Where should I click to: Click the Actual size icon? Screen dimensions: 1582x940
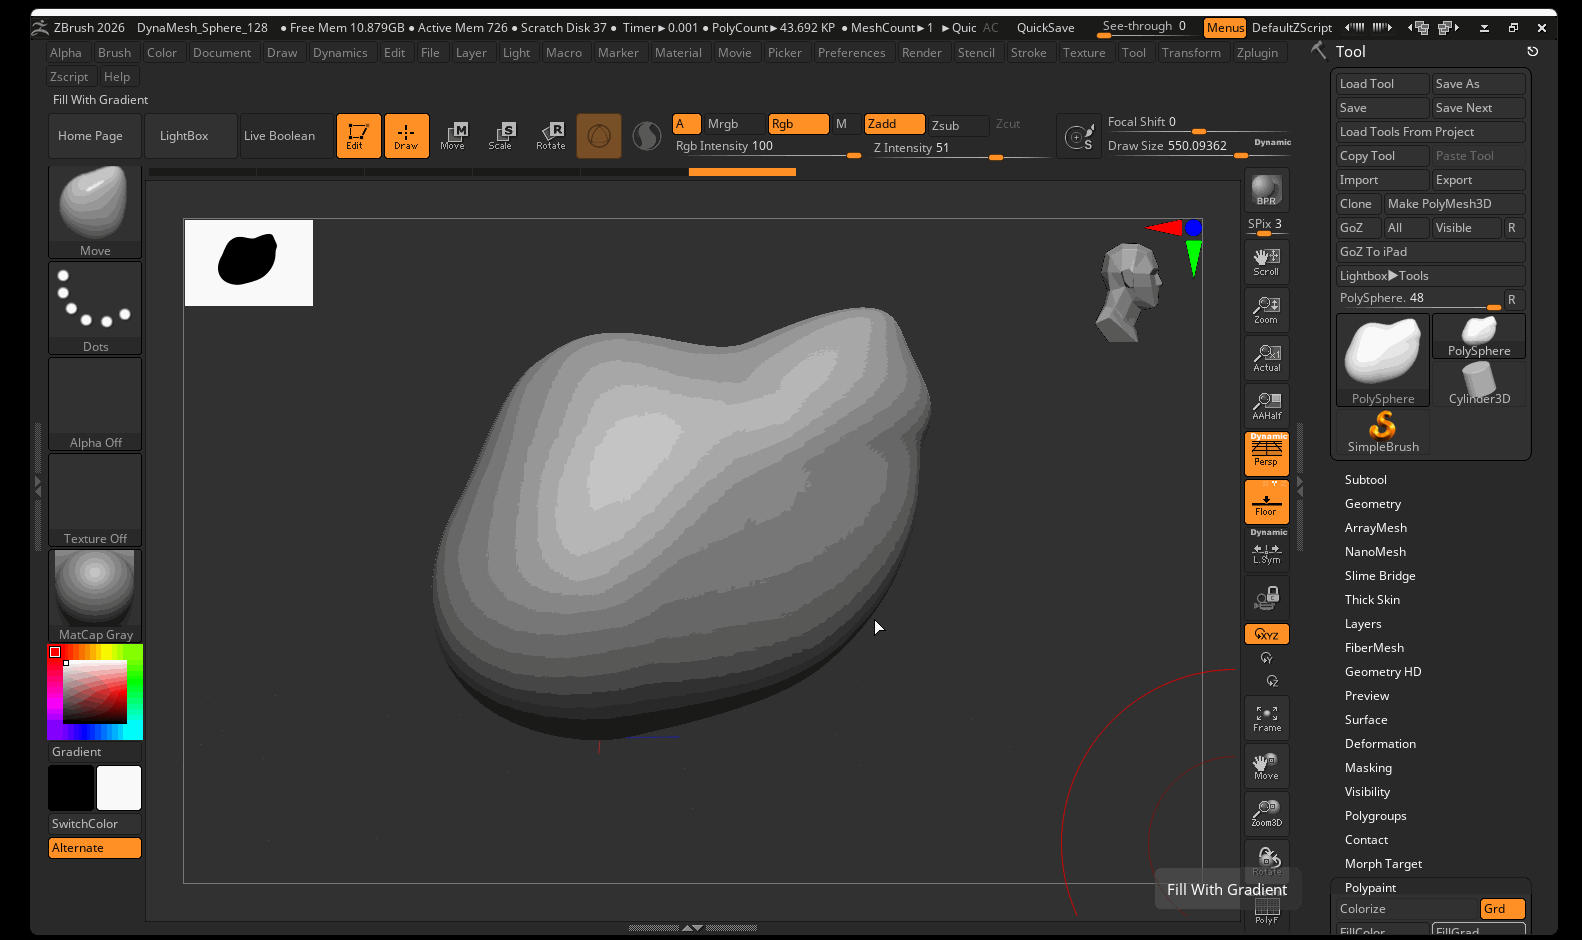(1266, 358)
